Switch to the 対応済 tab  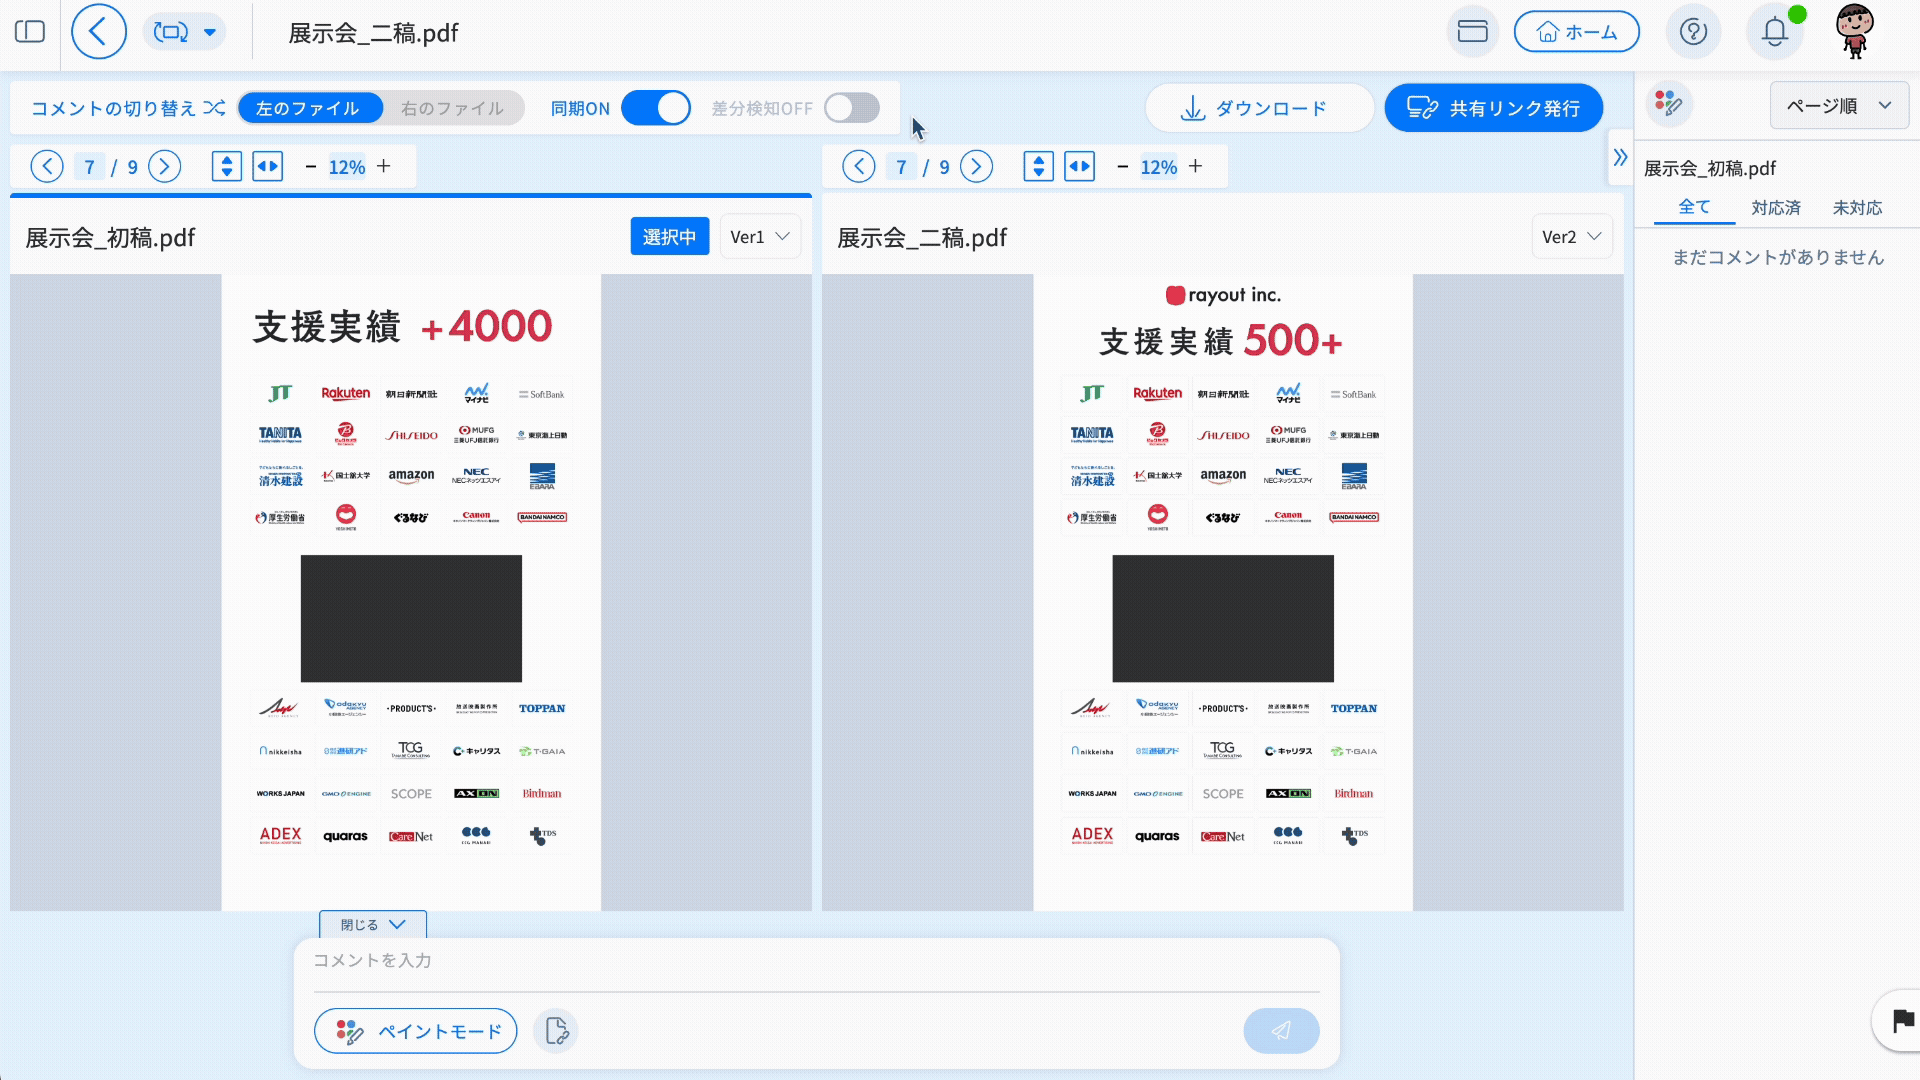click(1775, 208)
